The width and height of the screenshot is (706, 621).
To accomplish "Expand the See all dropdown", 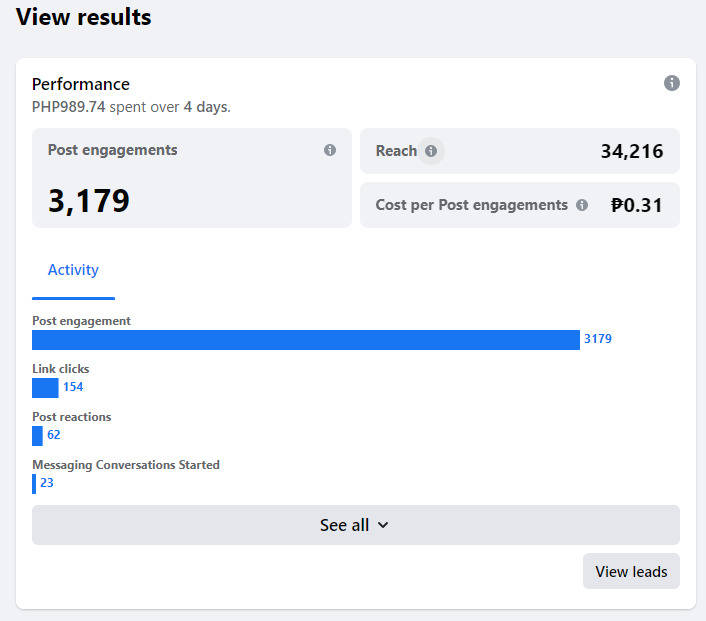I will coord(355,525).
